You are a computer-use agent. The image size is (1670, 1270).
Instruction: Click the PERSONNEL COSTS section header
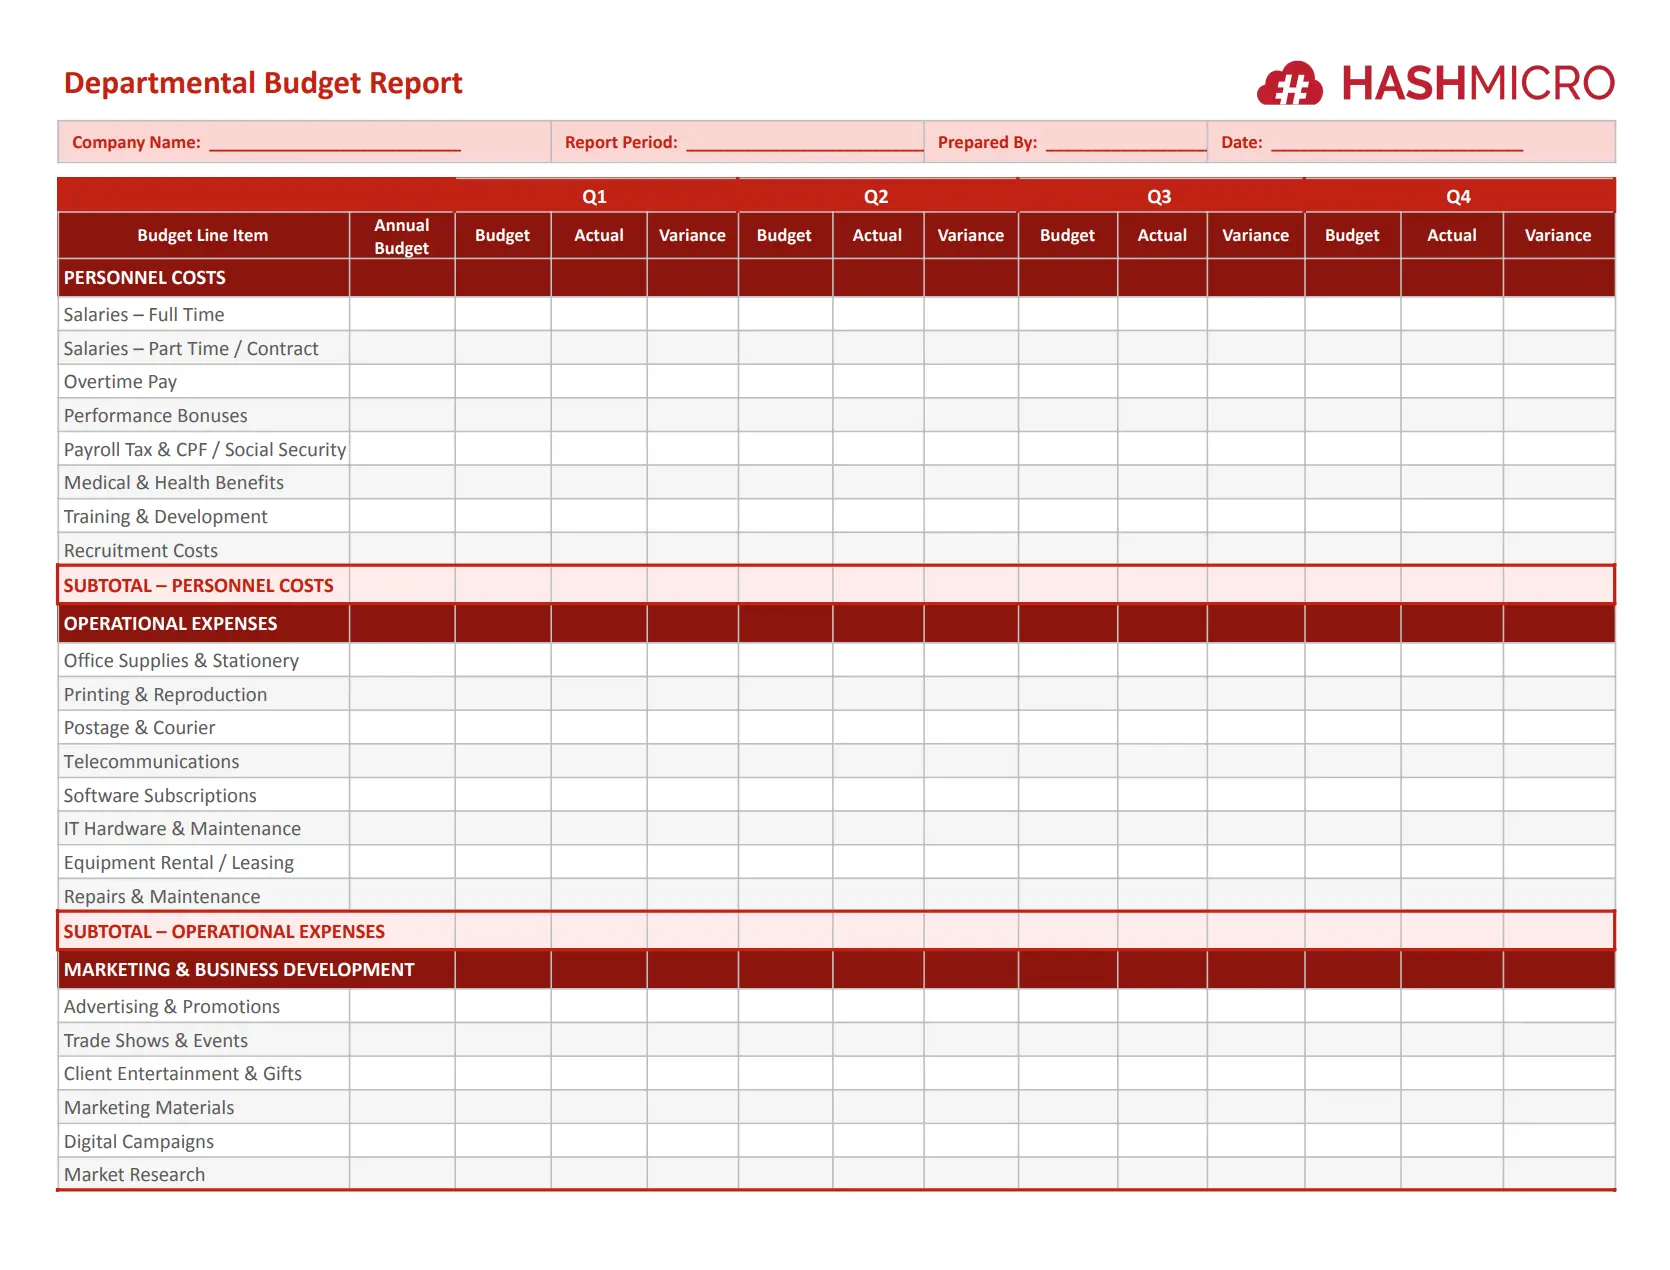point(145,278)
